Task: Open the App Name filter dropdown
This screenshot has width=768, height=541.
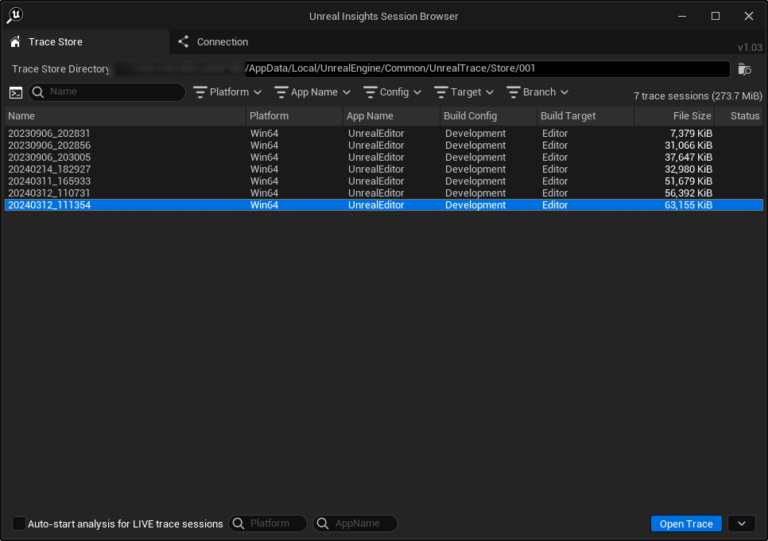Action: pyautogui.click(x=312, y=92)
